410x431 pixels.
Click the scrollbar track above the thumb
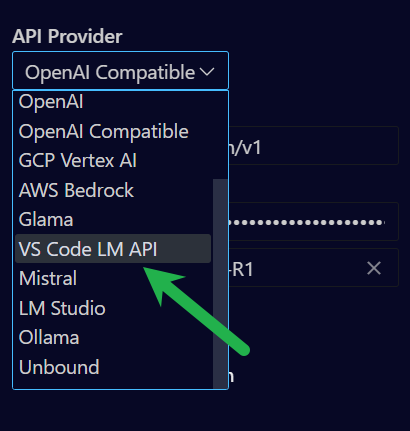coord(220,134)
